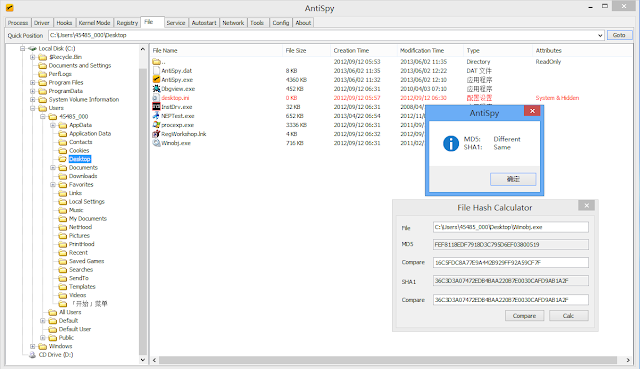Screen dimensions: 640x369
Task: Expand the $Recycle.Bin tree node
Action: tap(33, 57)
